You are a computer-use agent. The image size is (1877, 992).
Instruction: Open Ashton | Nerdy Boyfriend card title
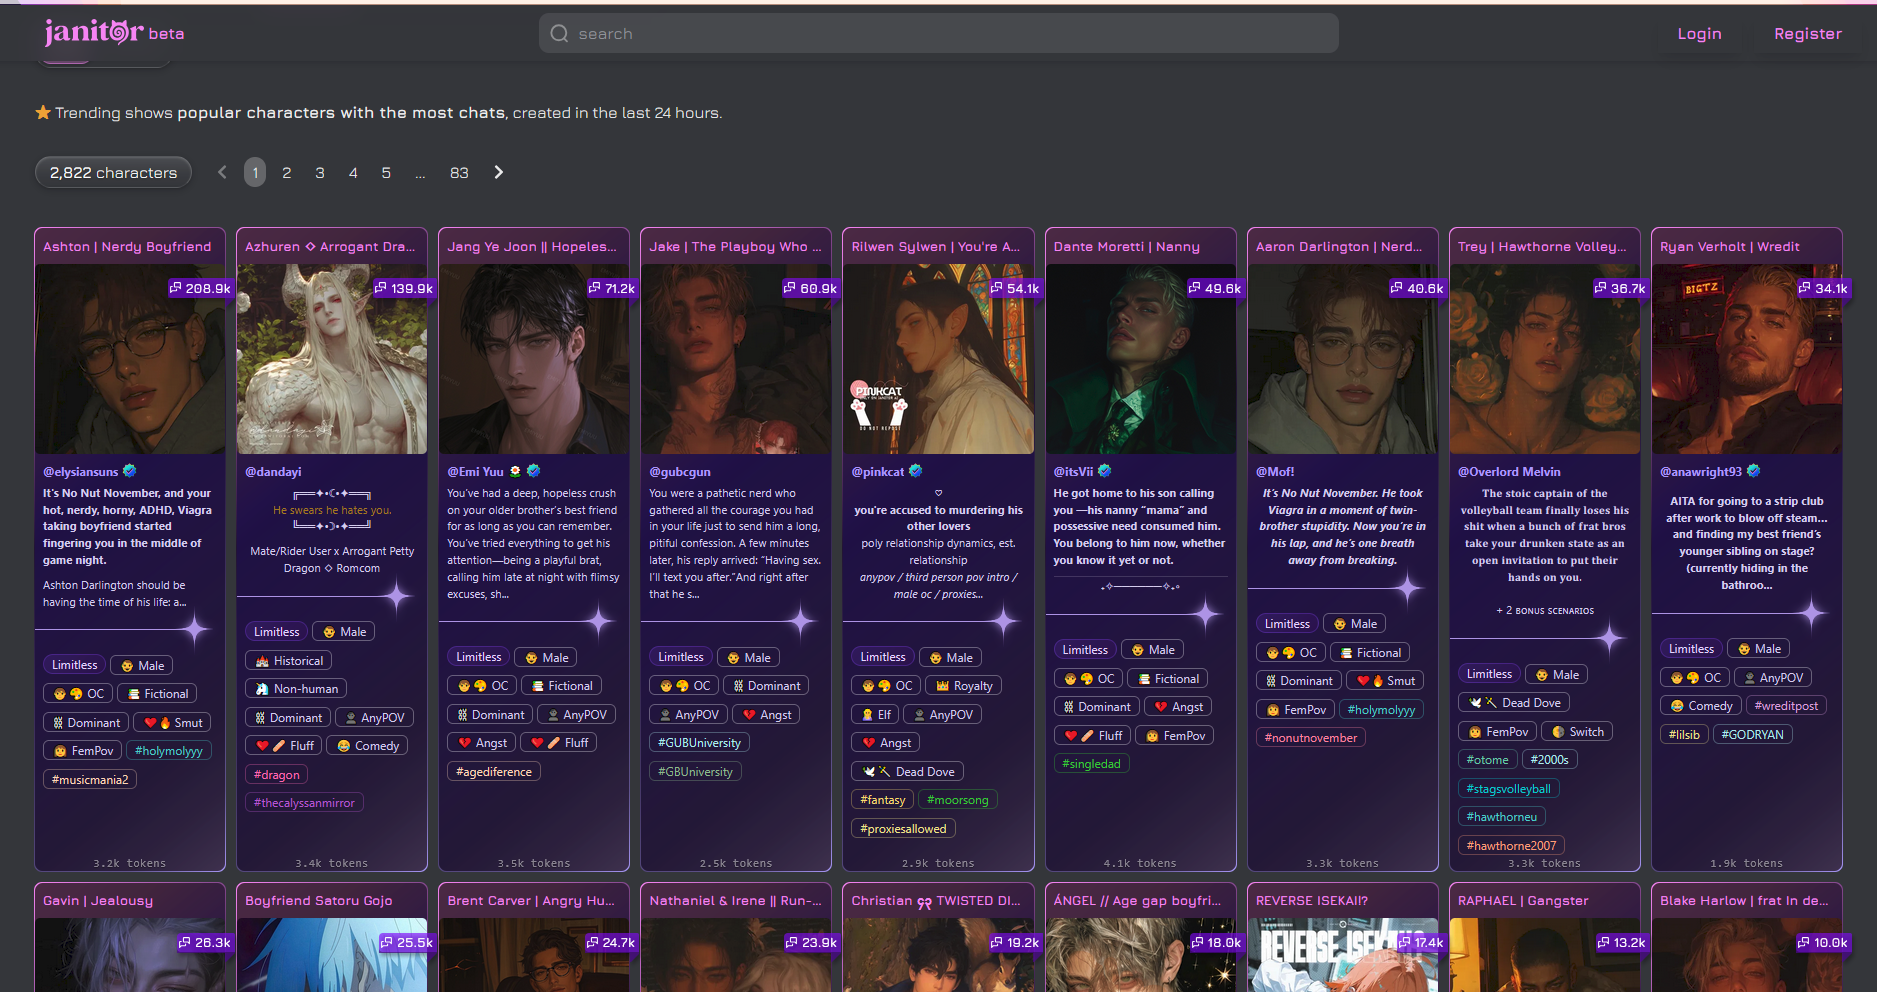[x=127, y=246]
